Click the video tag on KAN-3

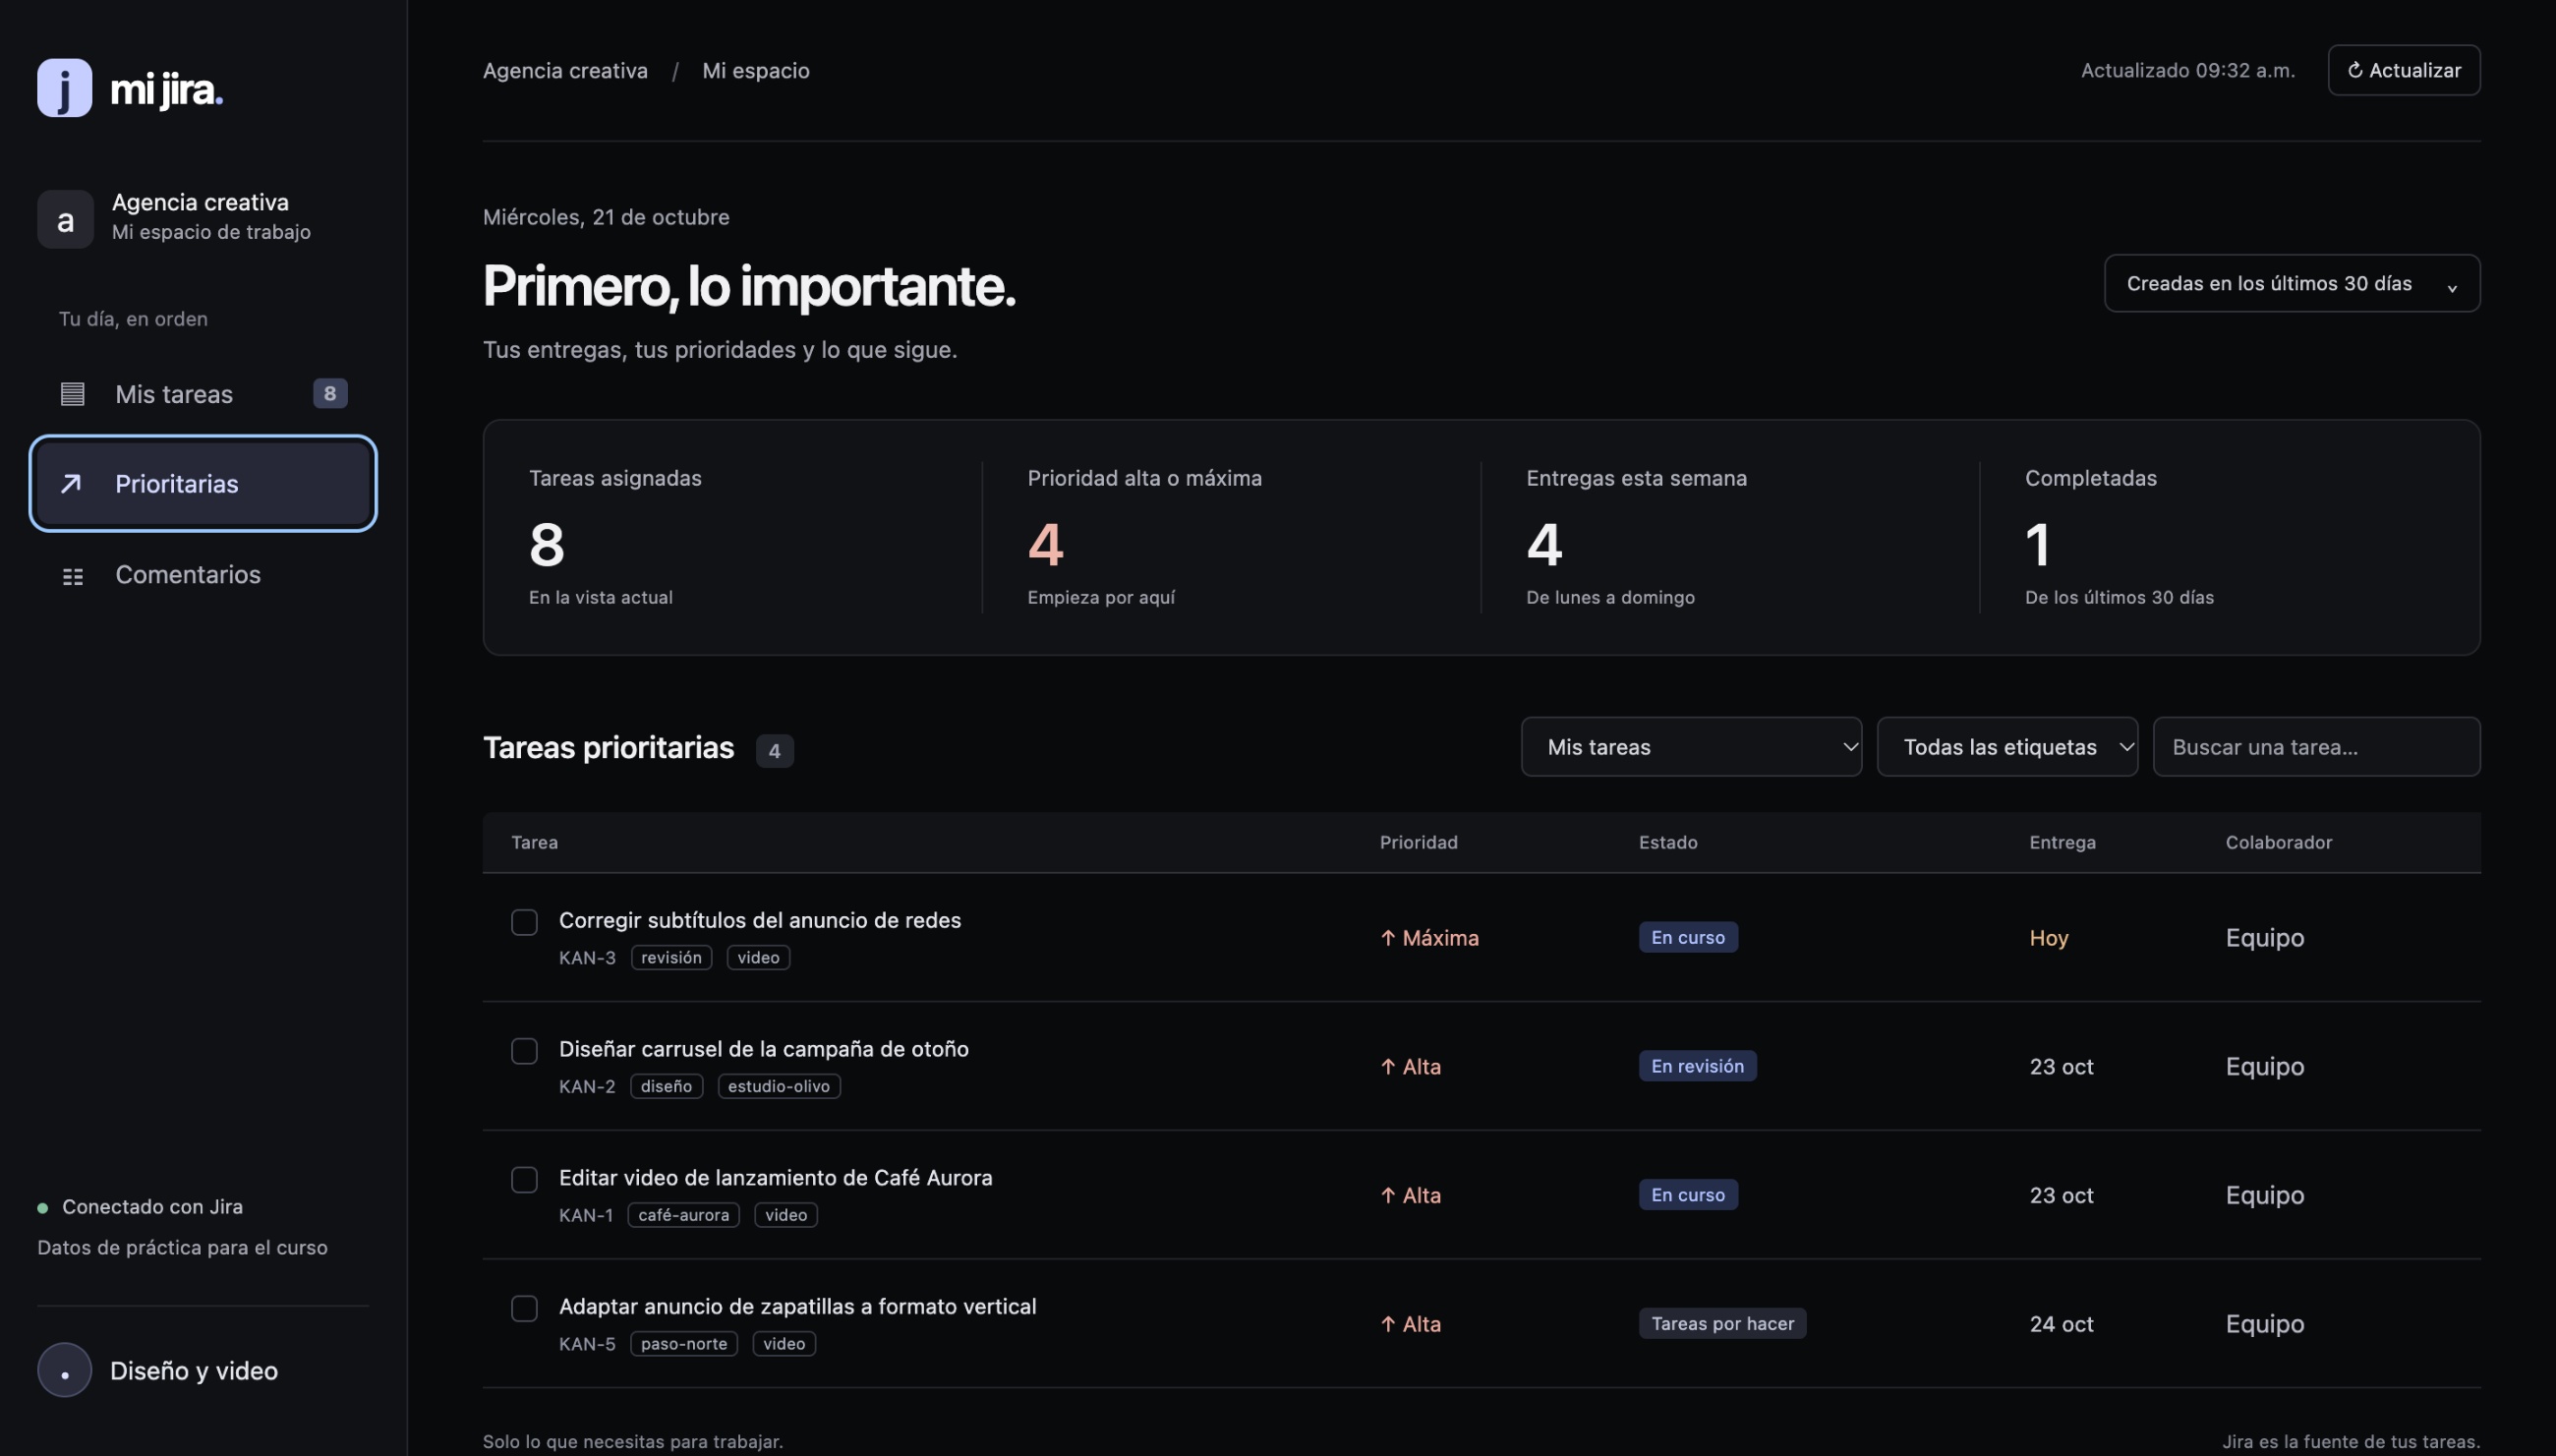(758, 958)
